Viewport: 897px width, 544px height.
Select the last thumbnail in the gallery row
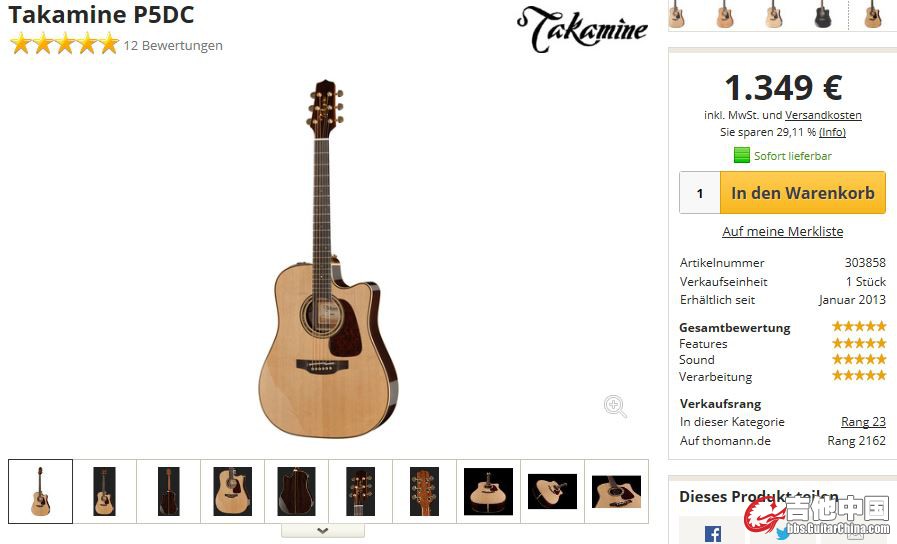pos(616,491)
